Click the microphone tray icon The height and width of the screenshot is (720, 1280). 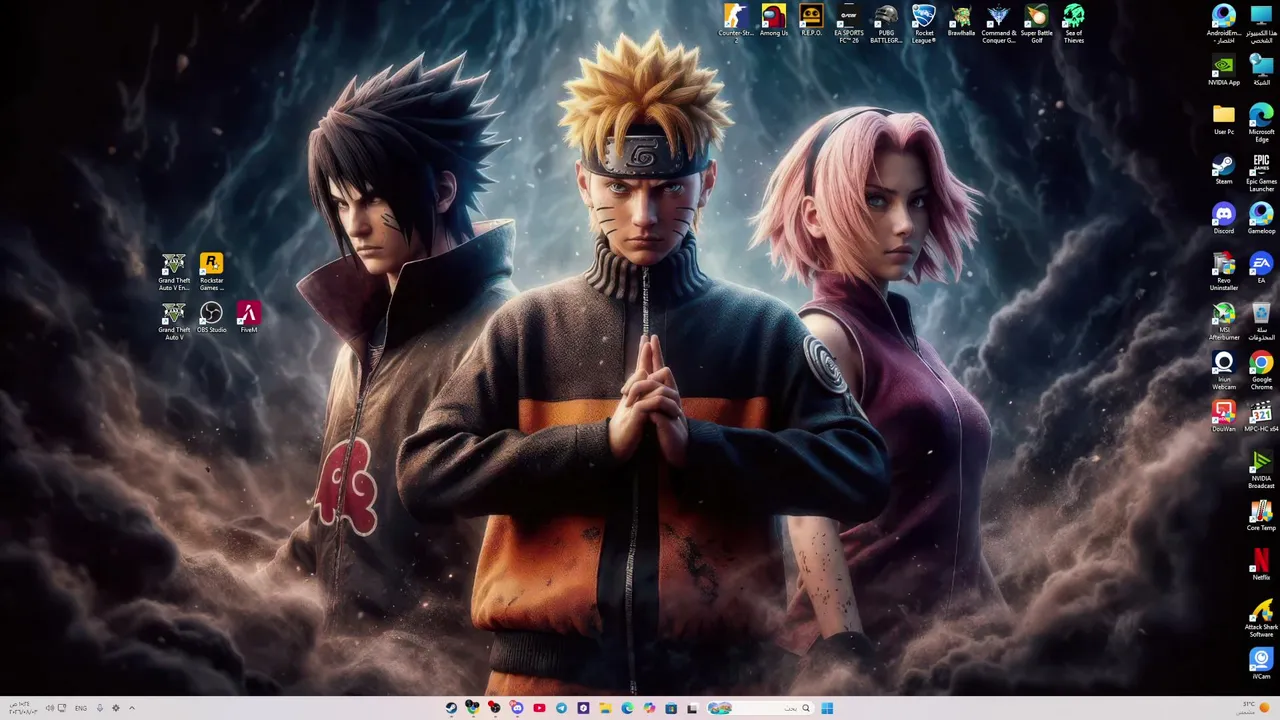click(99, 708)
